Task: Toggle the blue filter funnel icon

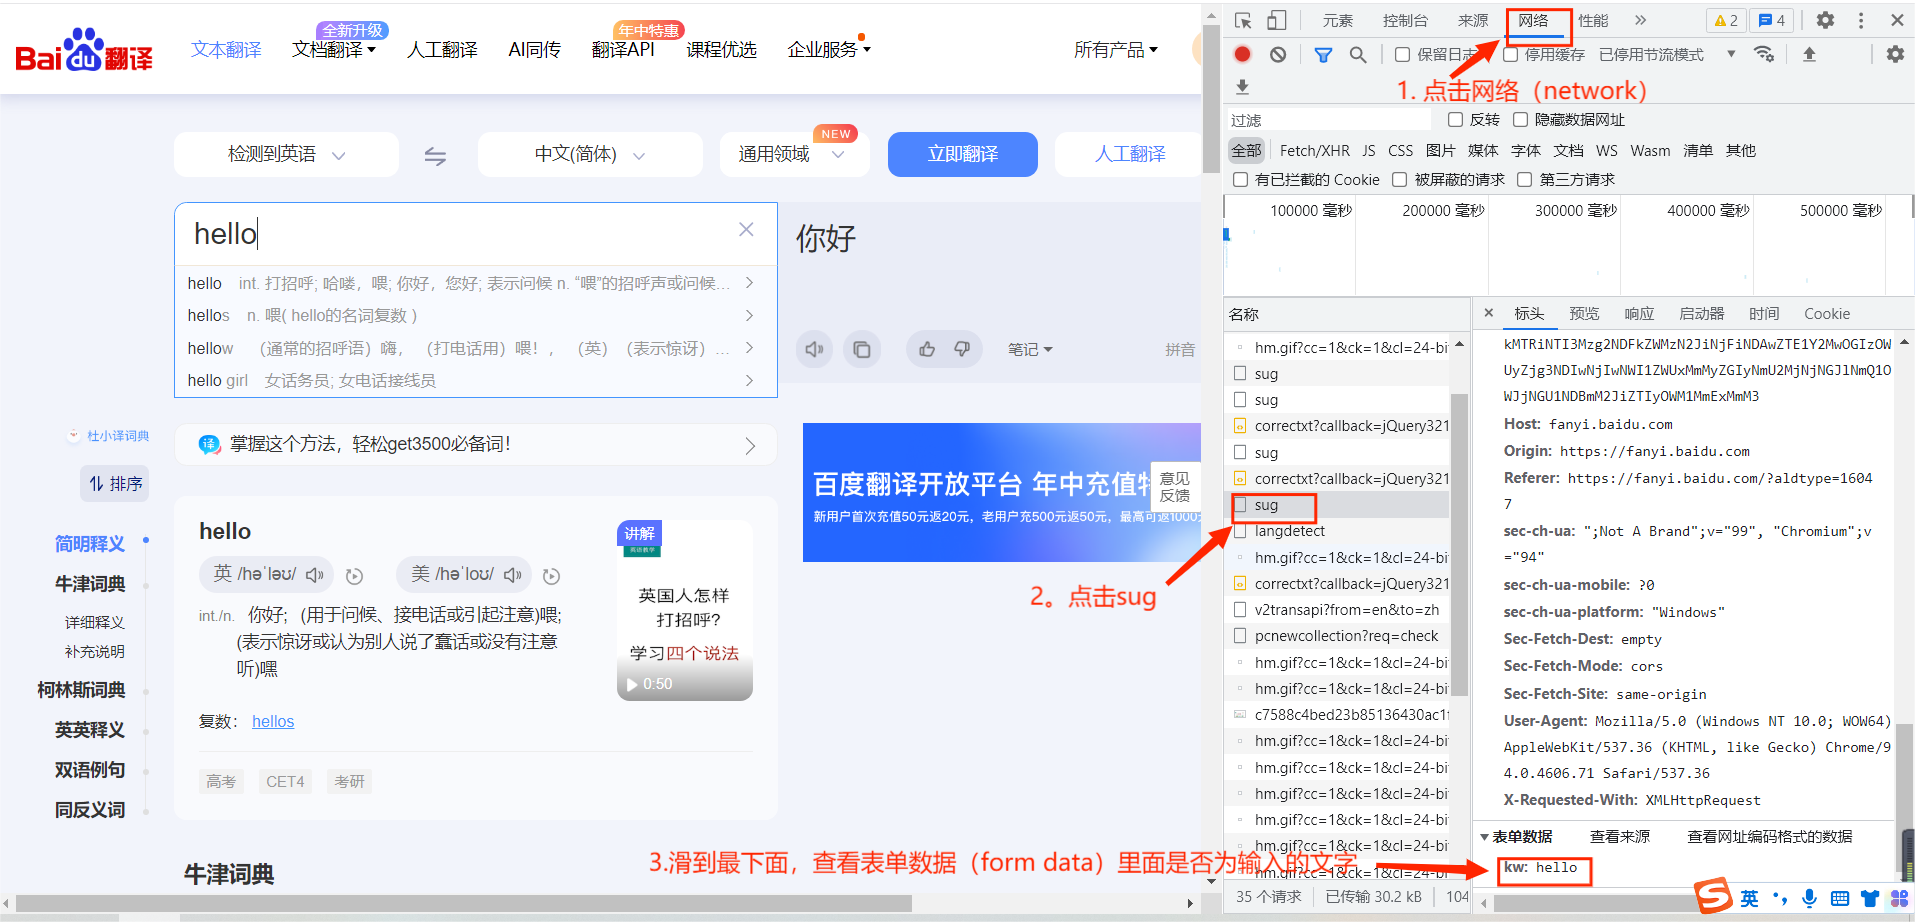Action: pos(1323,55)
